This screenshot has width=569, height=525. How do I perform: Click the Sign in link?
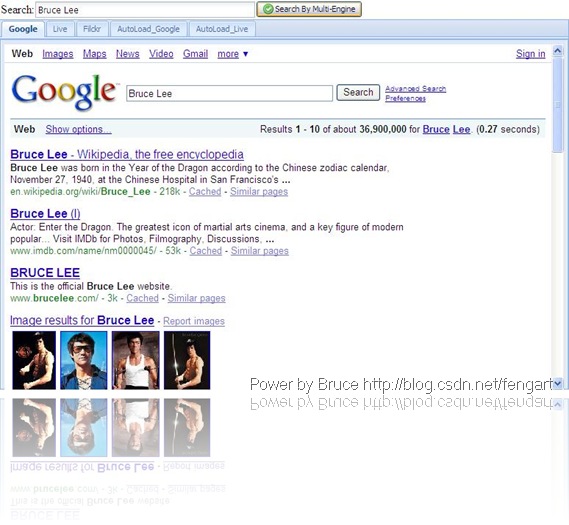[530, 54]
